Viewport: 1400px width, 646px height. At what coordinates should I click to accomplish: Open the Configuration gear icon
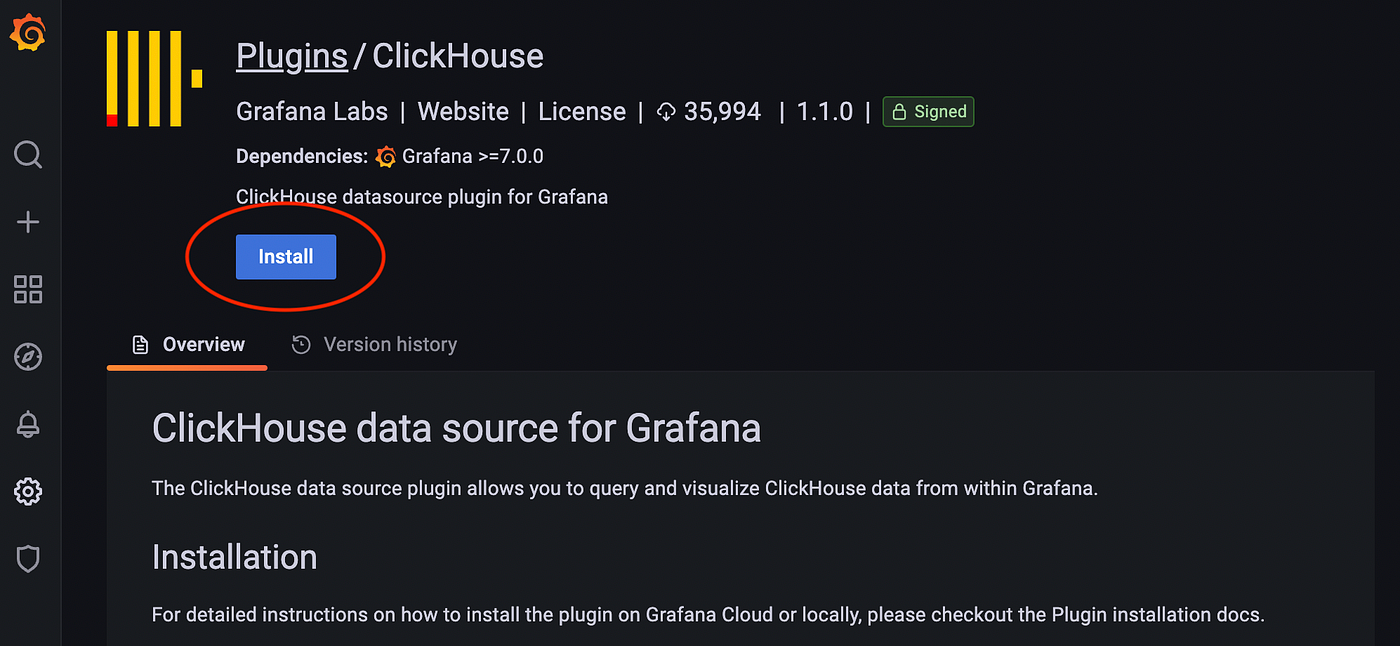27,491
